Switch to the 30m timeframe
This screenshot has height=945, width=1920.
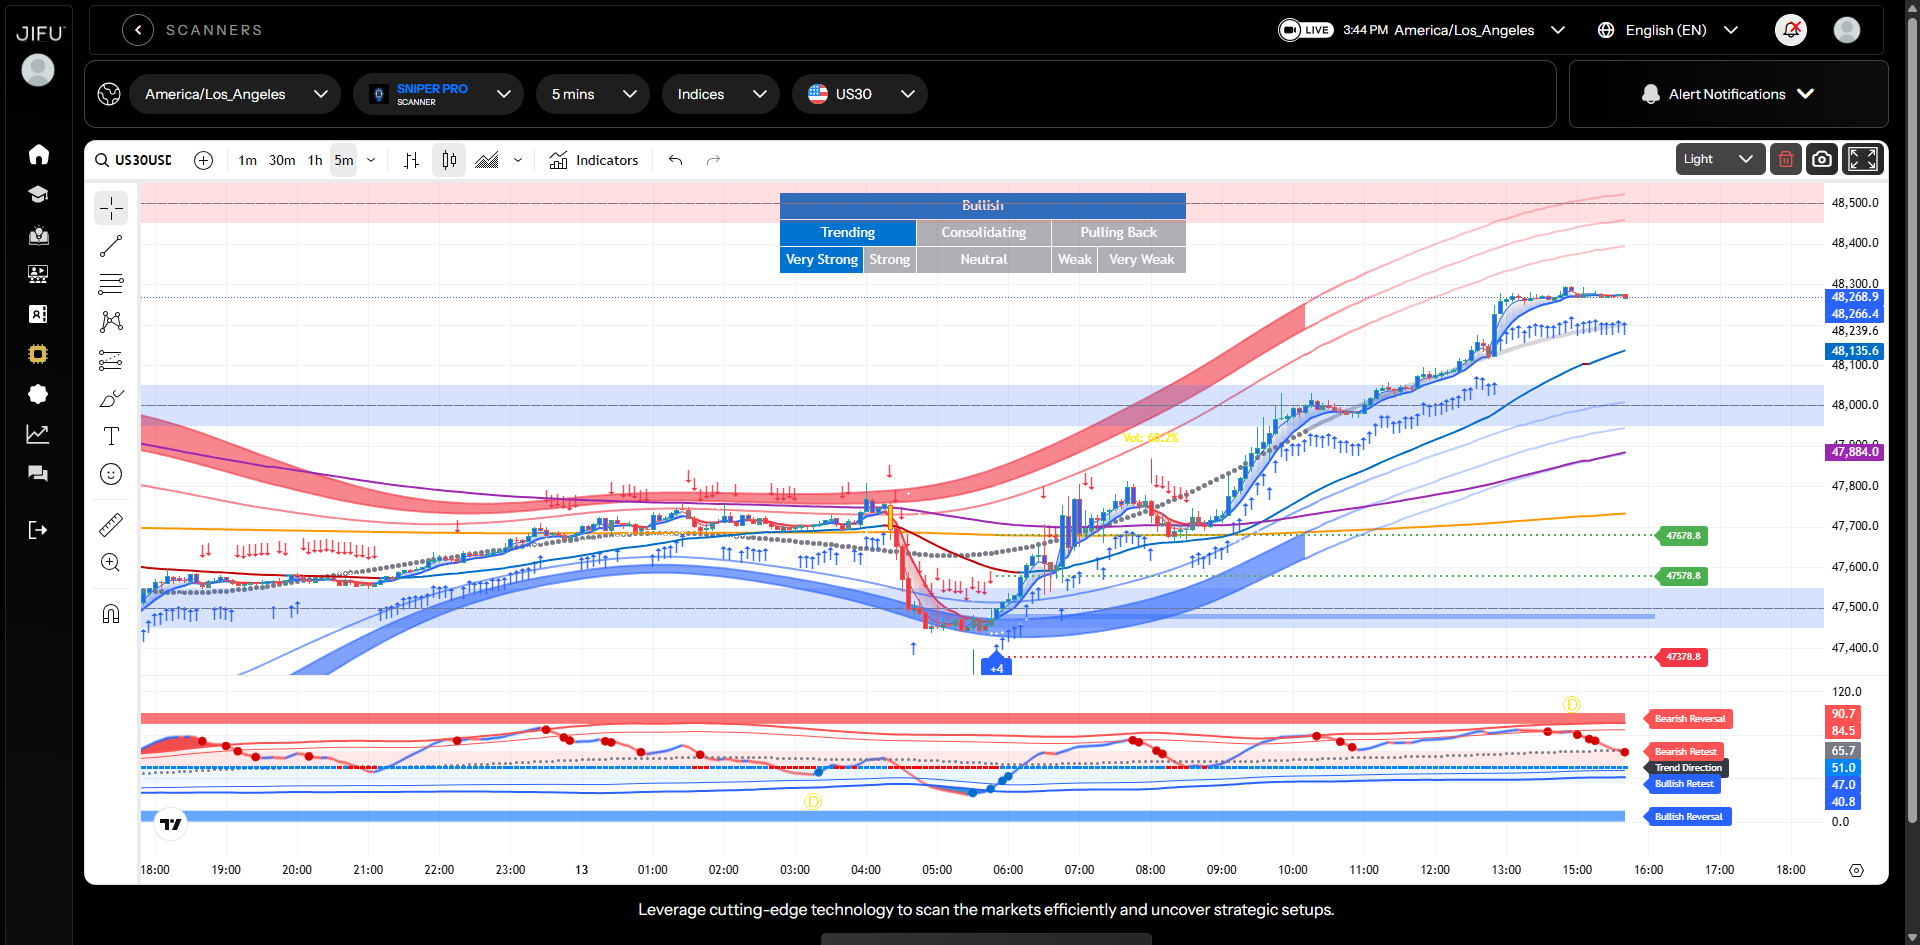(x=282, y=160)
